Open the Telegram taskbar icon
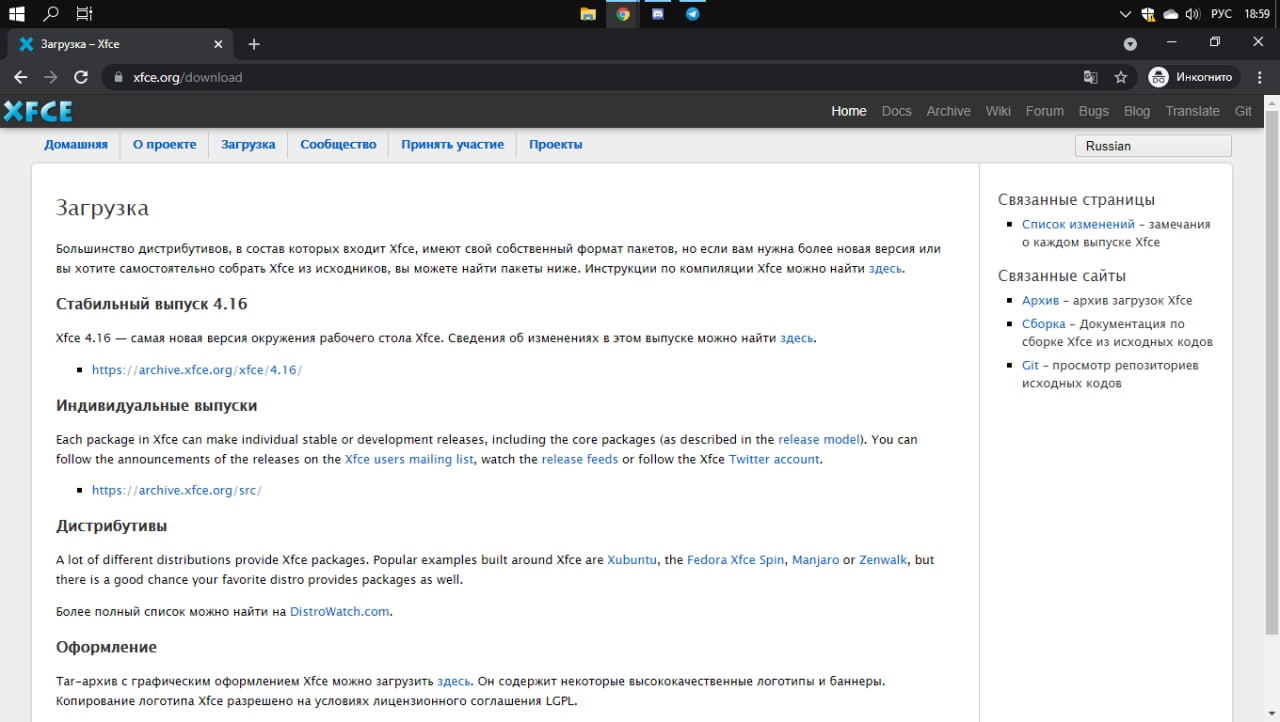 [x=692, y=14]
